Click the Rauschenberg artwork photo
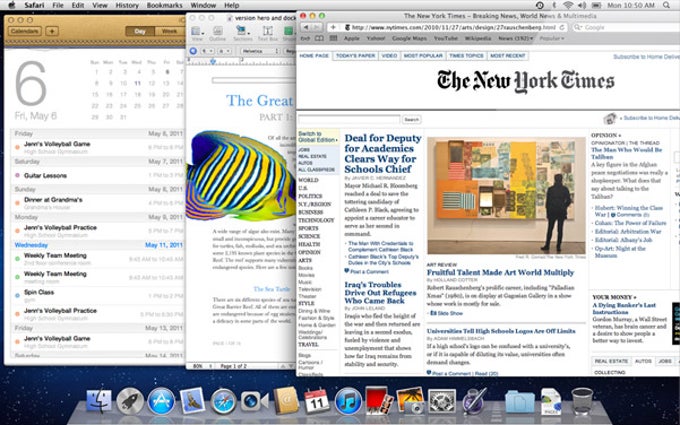This screenshot has width=680, height=425. pos(506,196)
